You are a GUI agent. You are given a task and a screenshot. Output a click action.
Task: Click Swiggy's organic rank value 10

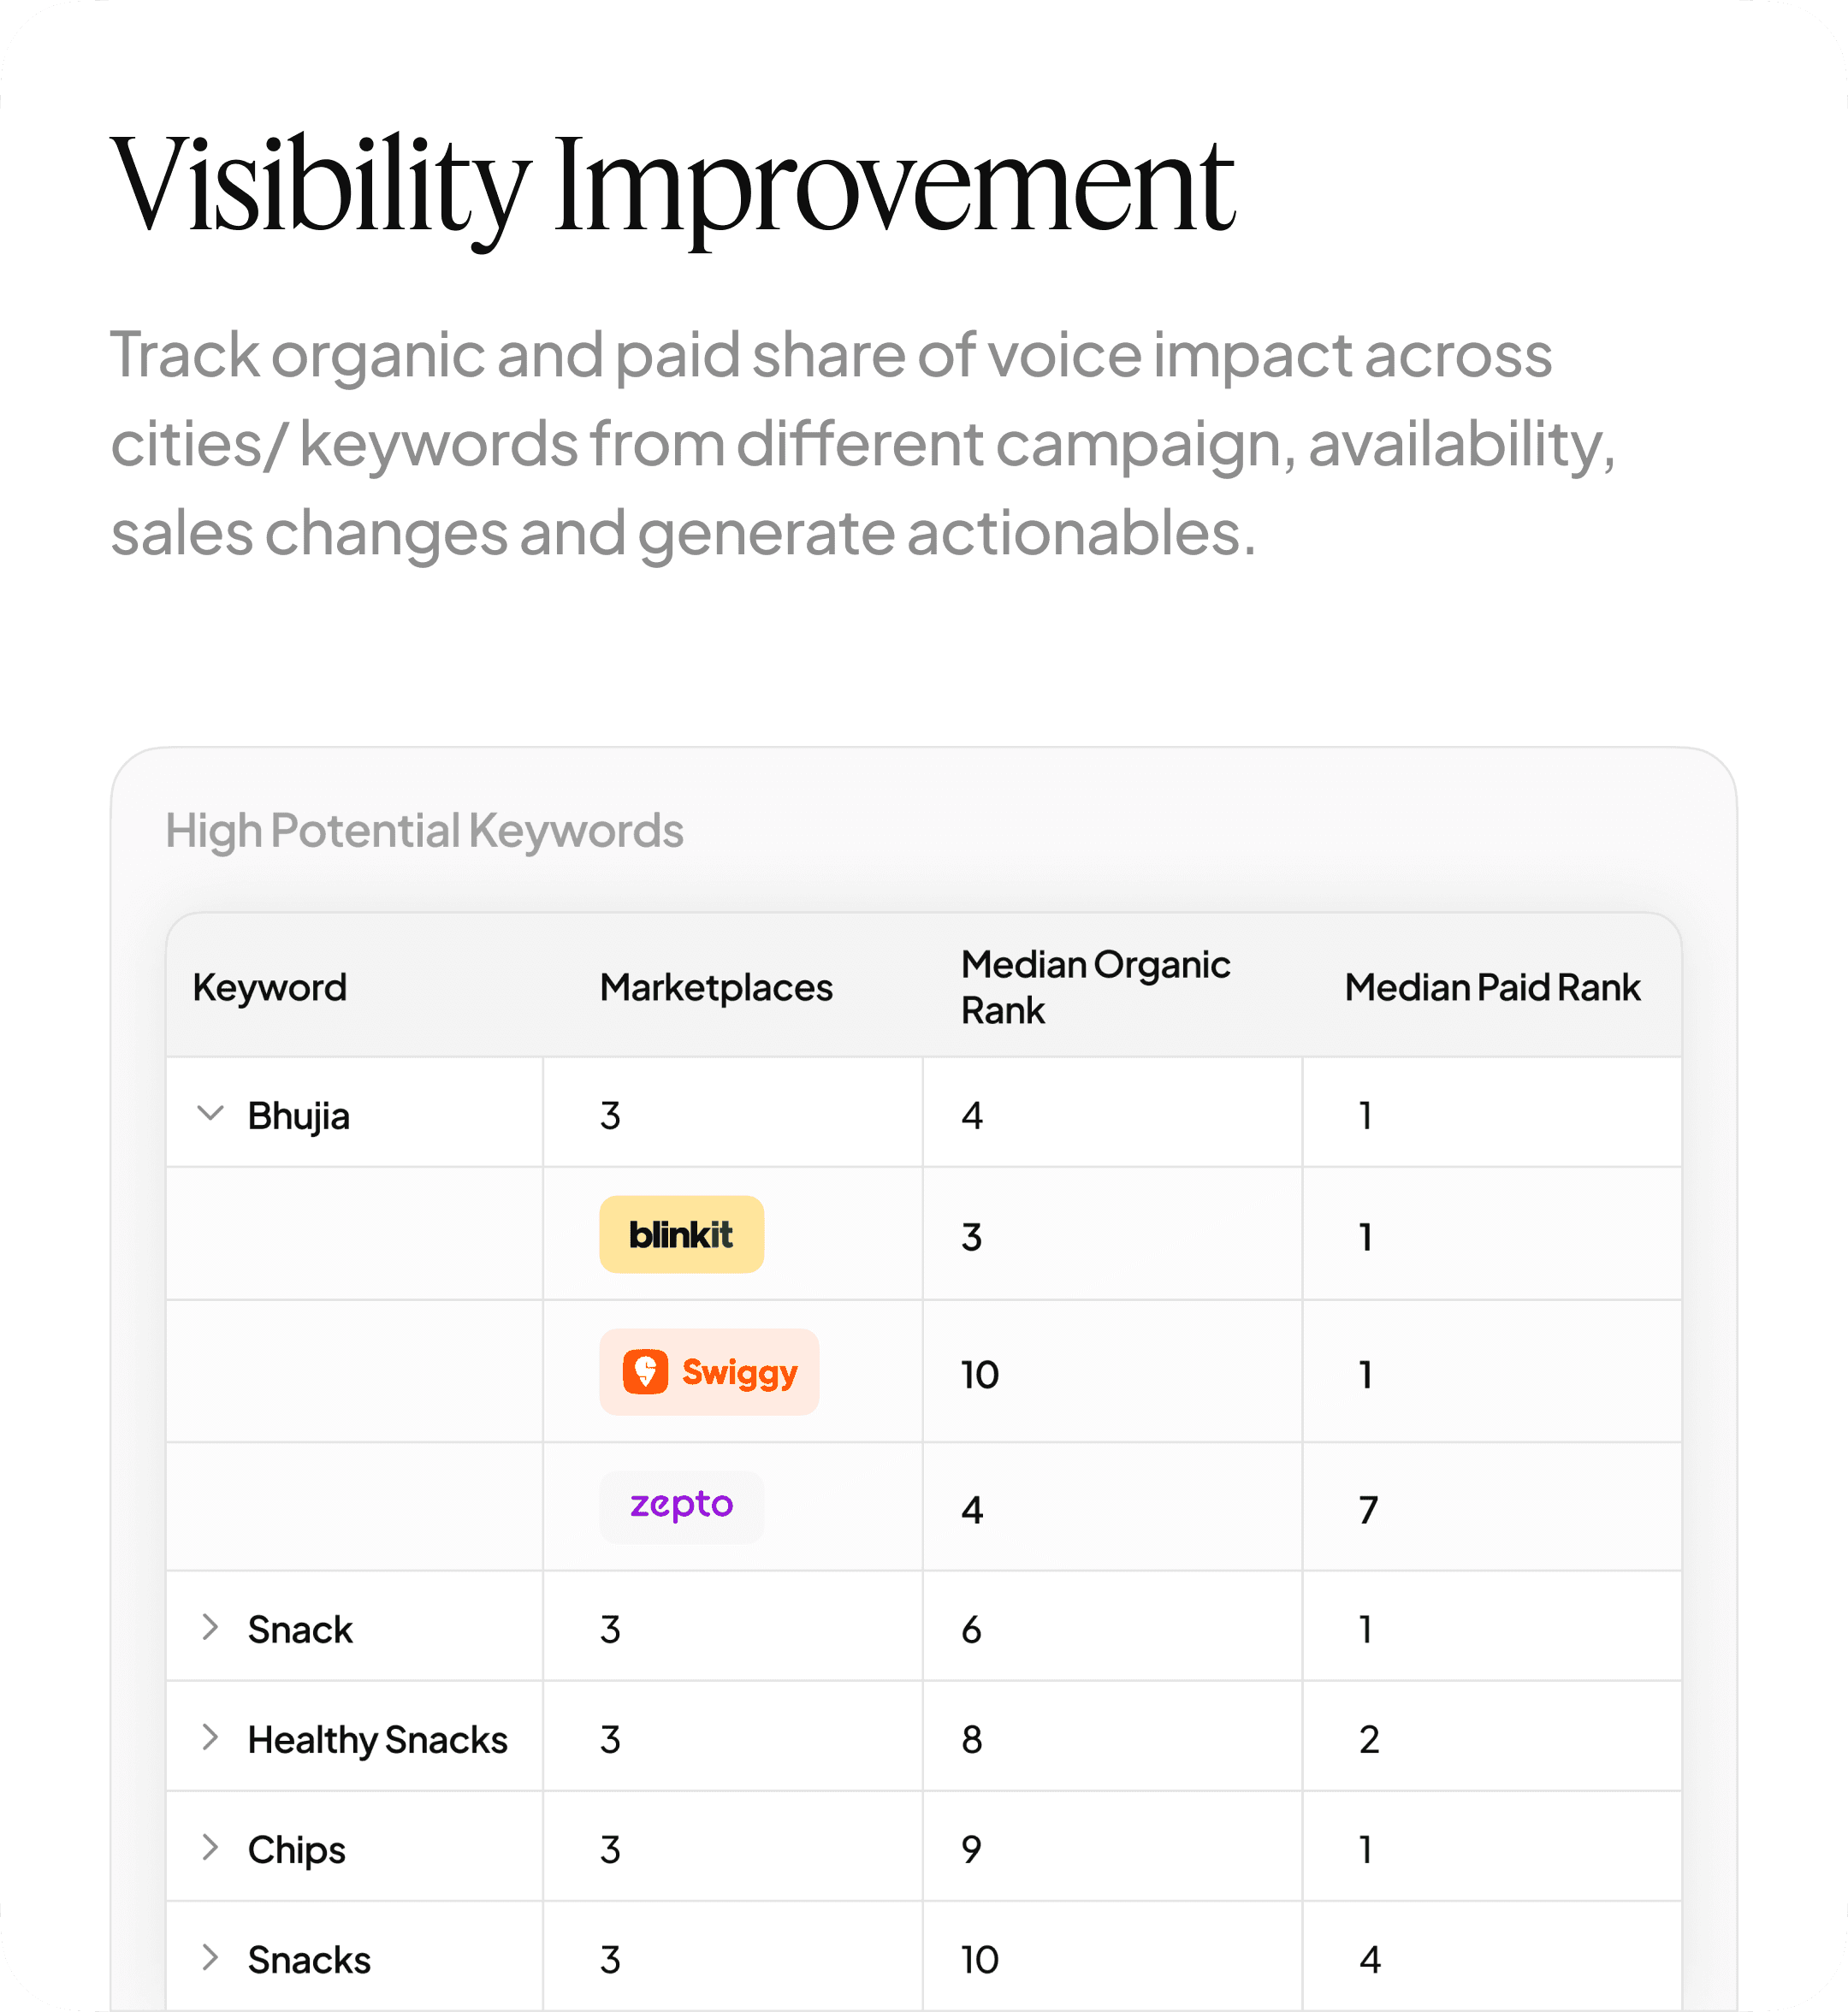pos(980,1374)
